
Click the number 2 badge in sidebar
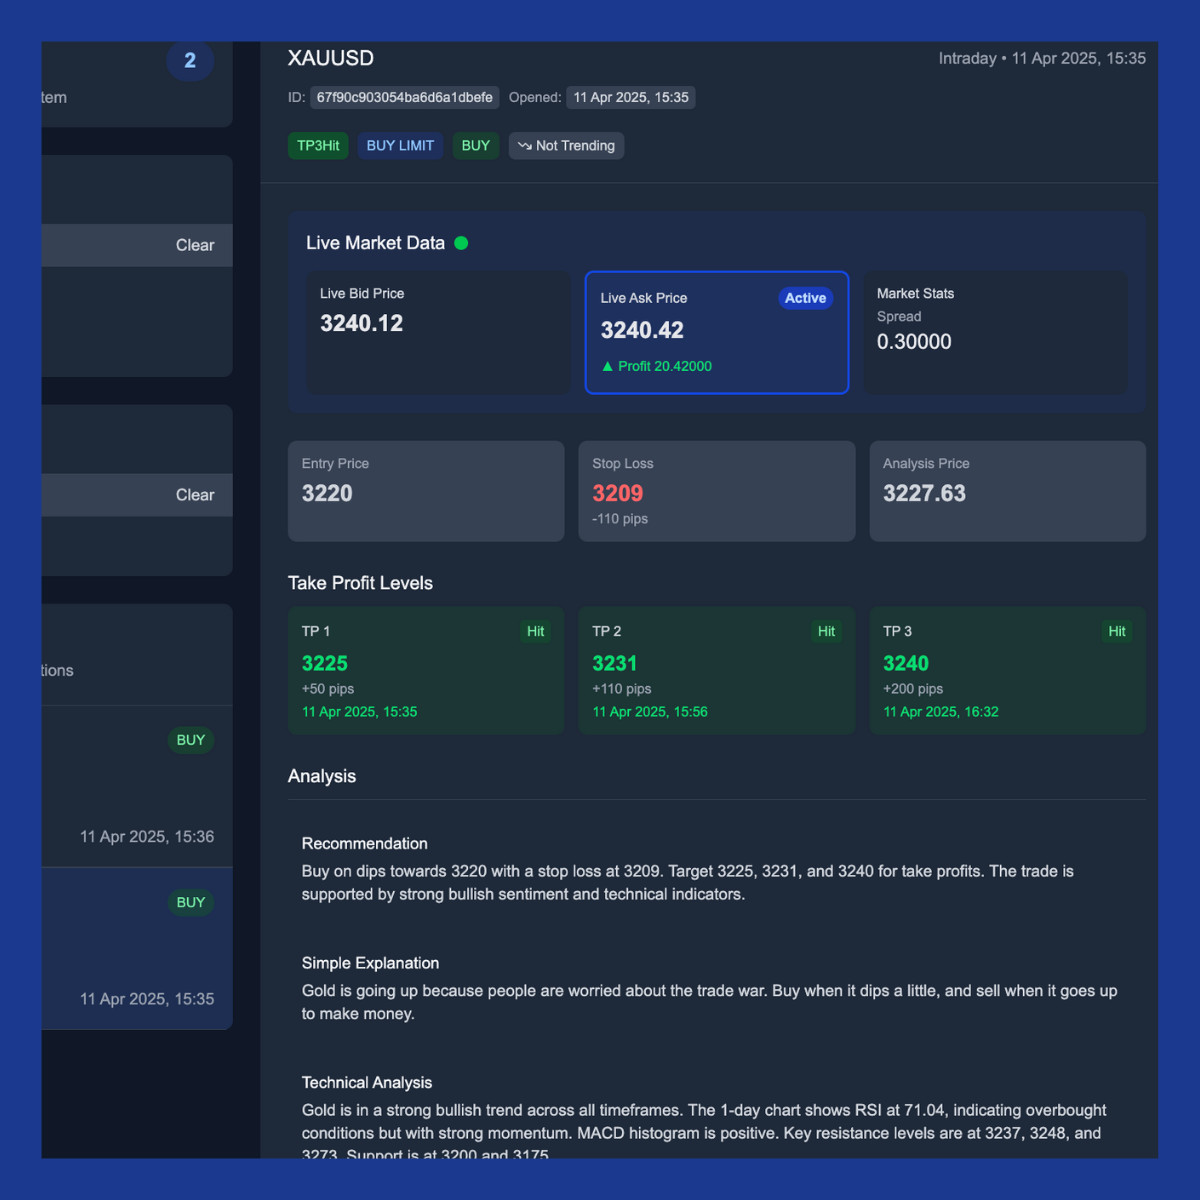click(x=190, y=60)
